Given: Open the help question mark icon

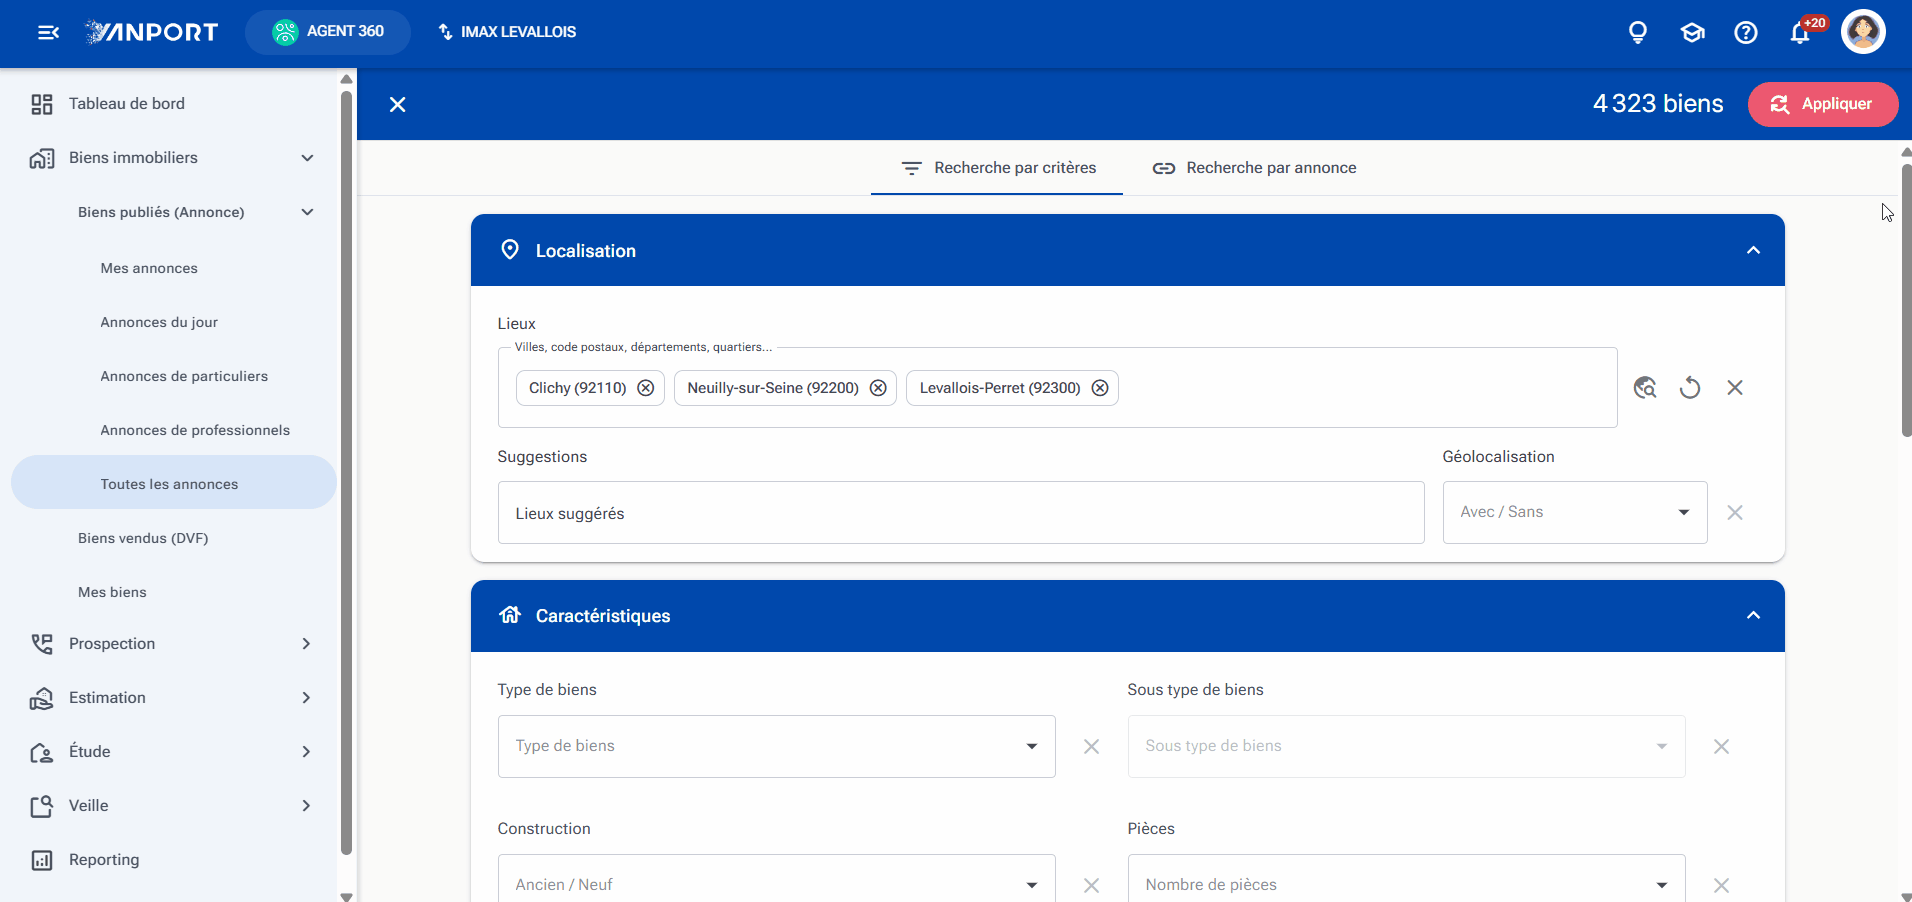Looking at the screenshot, I should coord(1746,33).
